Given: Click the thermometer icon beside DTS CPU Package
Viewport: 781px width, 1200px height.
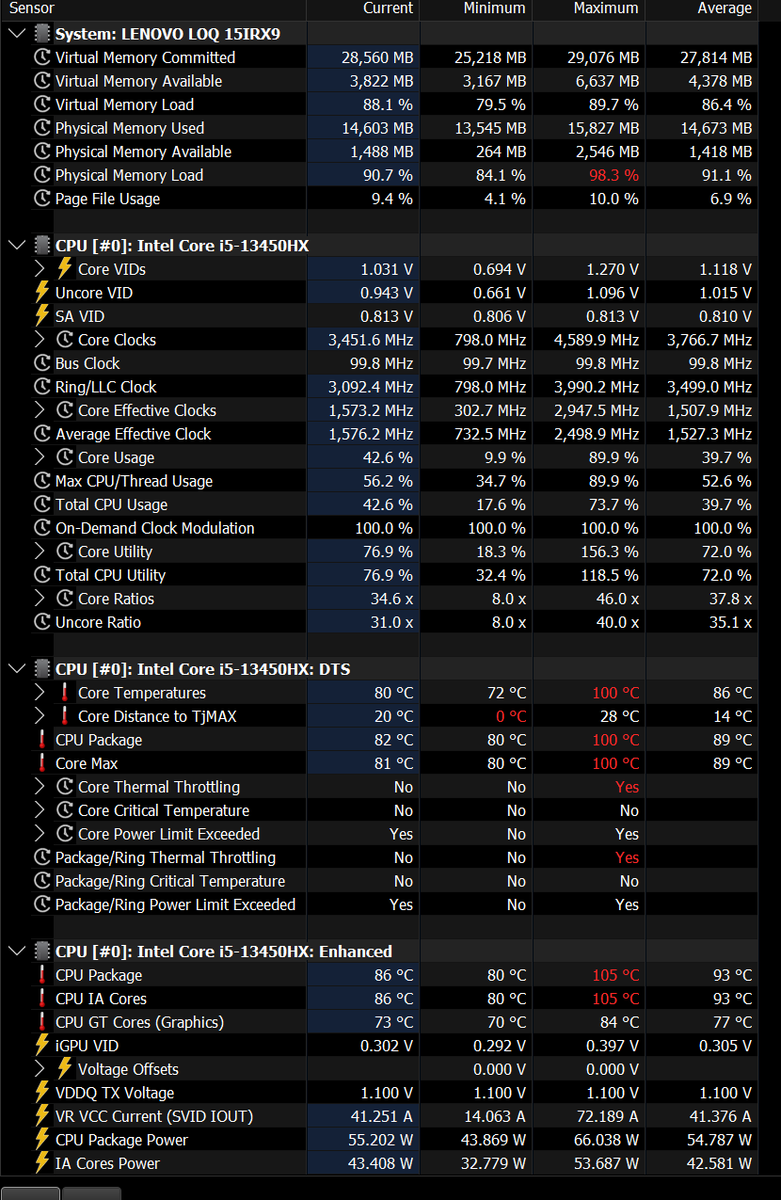Looking at the screenshot, I should (x=42, y=740).
